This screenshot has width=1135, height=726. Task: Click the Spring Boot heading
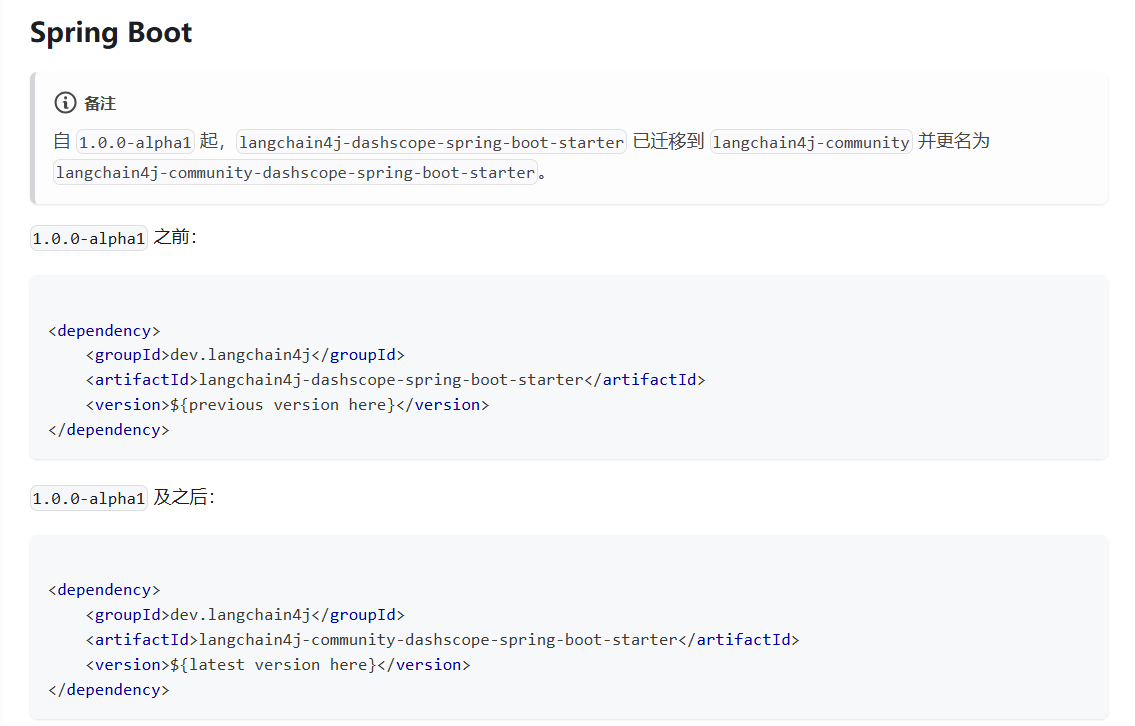pos(111,32)
